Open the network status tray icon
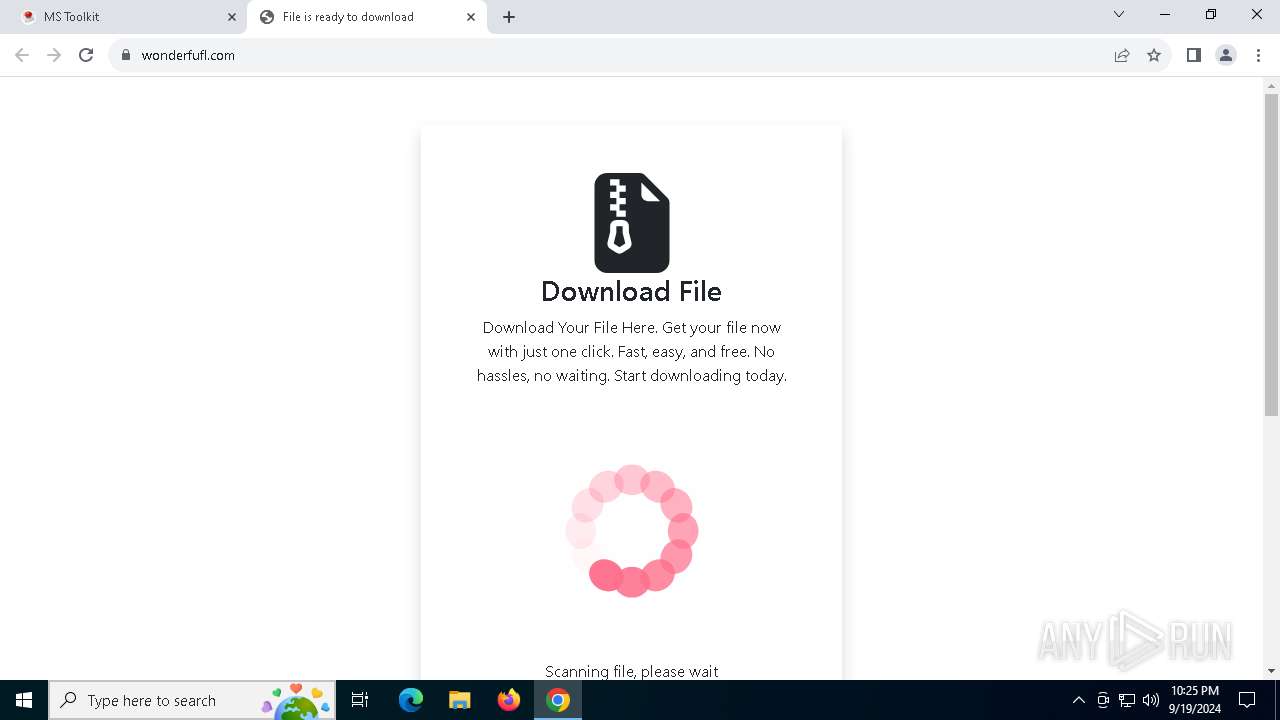1280x720 pixels. click(1127, 700)
